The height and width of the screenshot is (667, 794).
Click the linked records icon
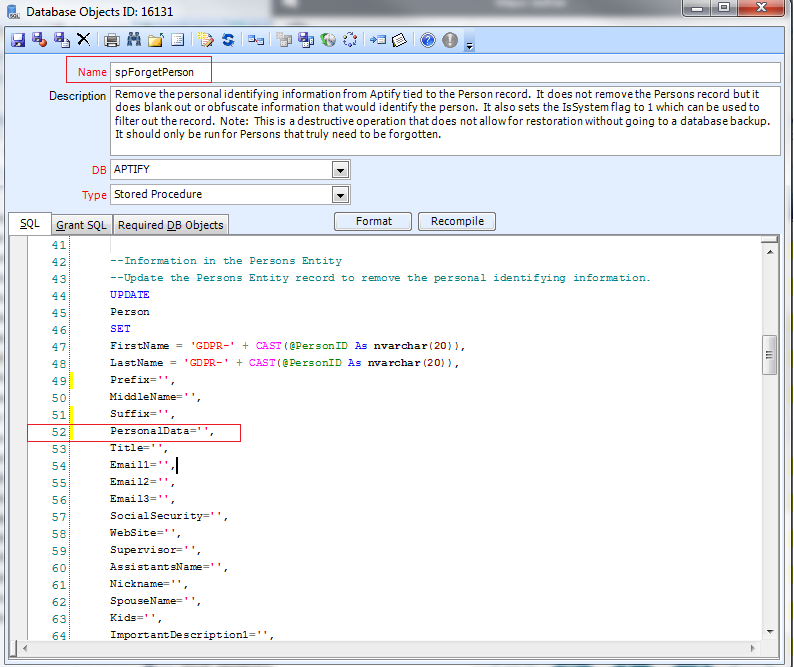click(x=256, y=40)
